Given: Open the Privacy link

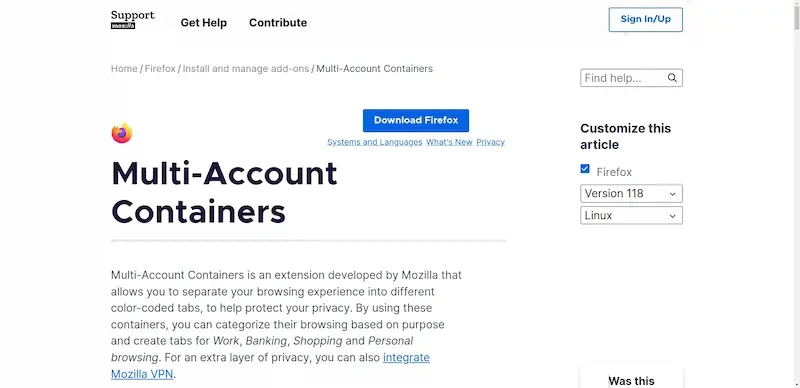Looking at the screenshot, I should [490, 142].
